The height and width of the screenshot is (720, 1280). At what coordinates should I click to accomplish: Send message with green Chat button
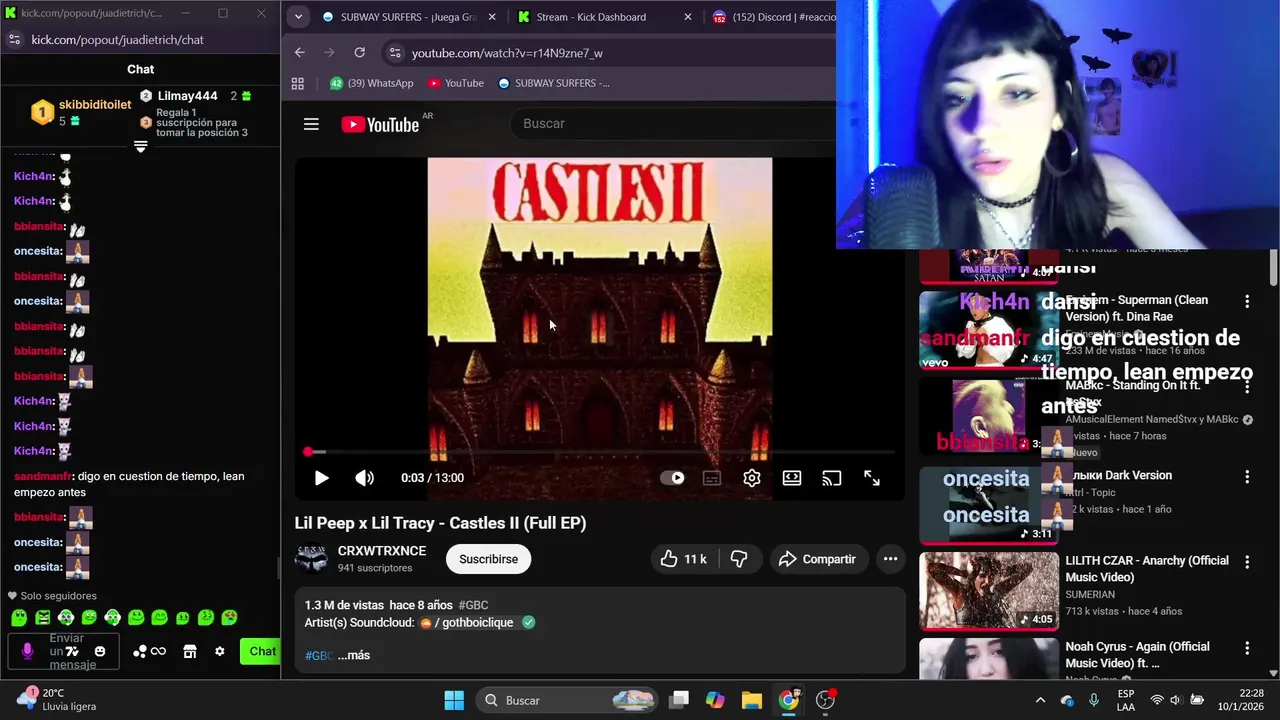coord(260,651)
